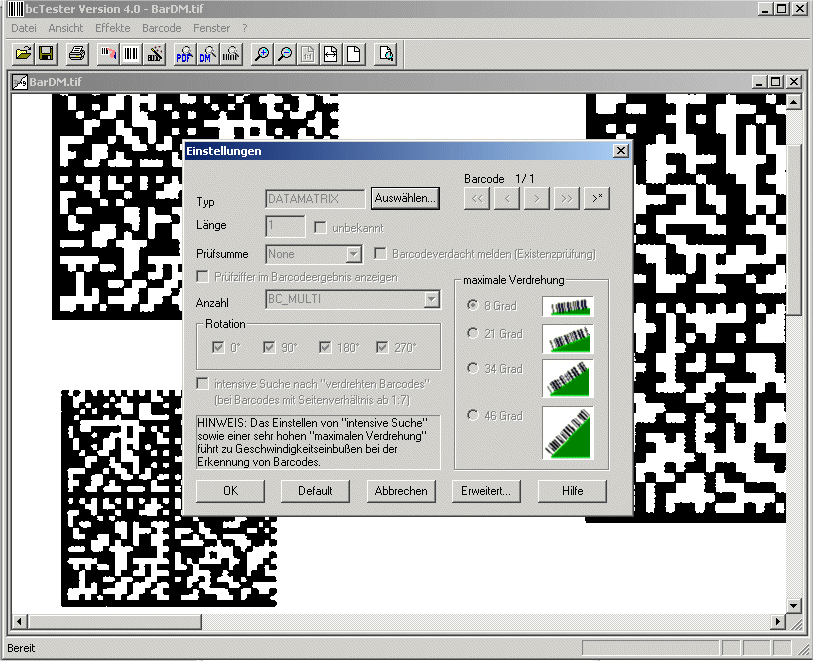813x661 pixels.
Task: Open the Ansicht menu
Action: (66, 28)
